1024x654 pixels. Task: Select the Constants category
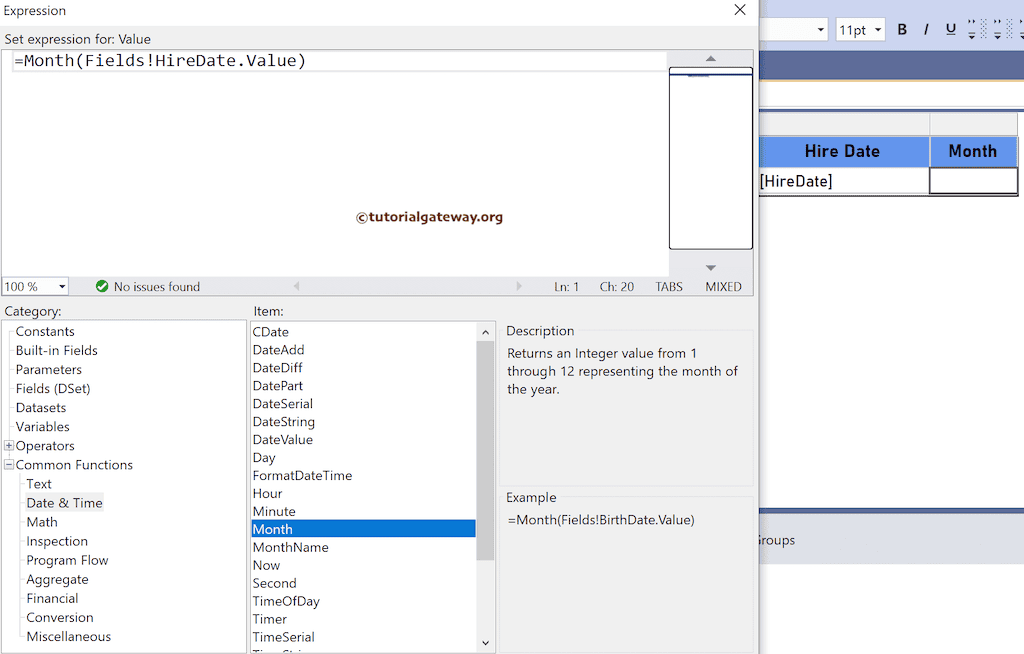tap(45, 331)
